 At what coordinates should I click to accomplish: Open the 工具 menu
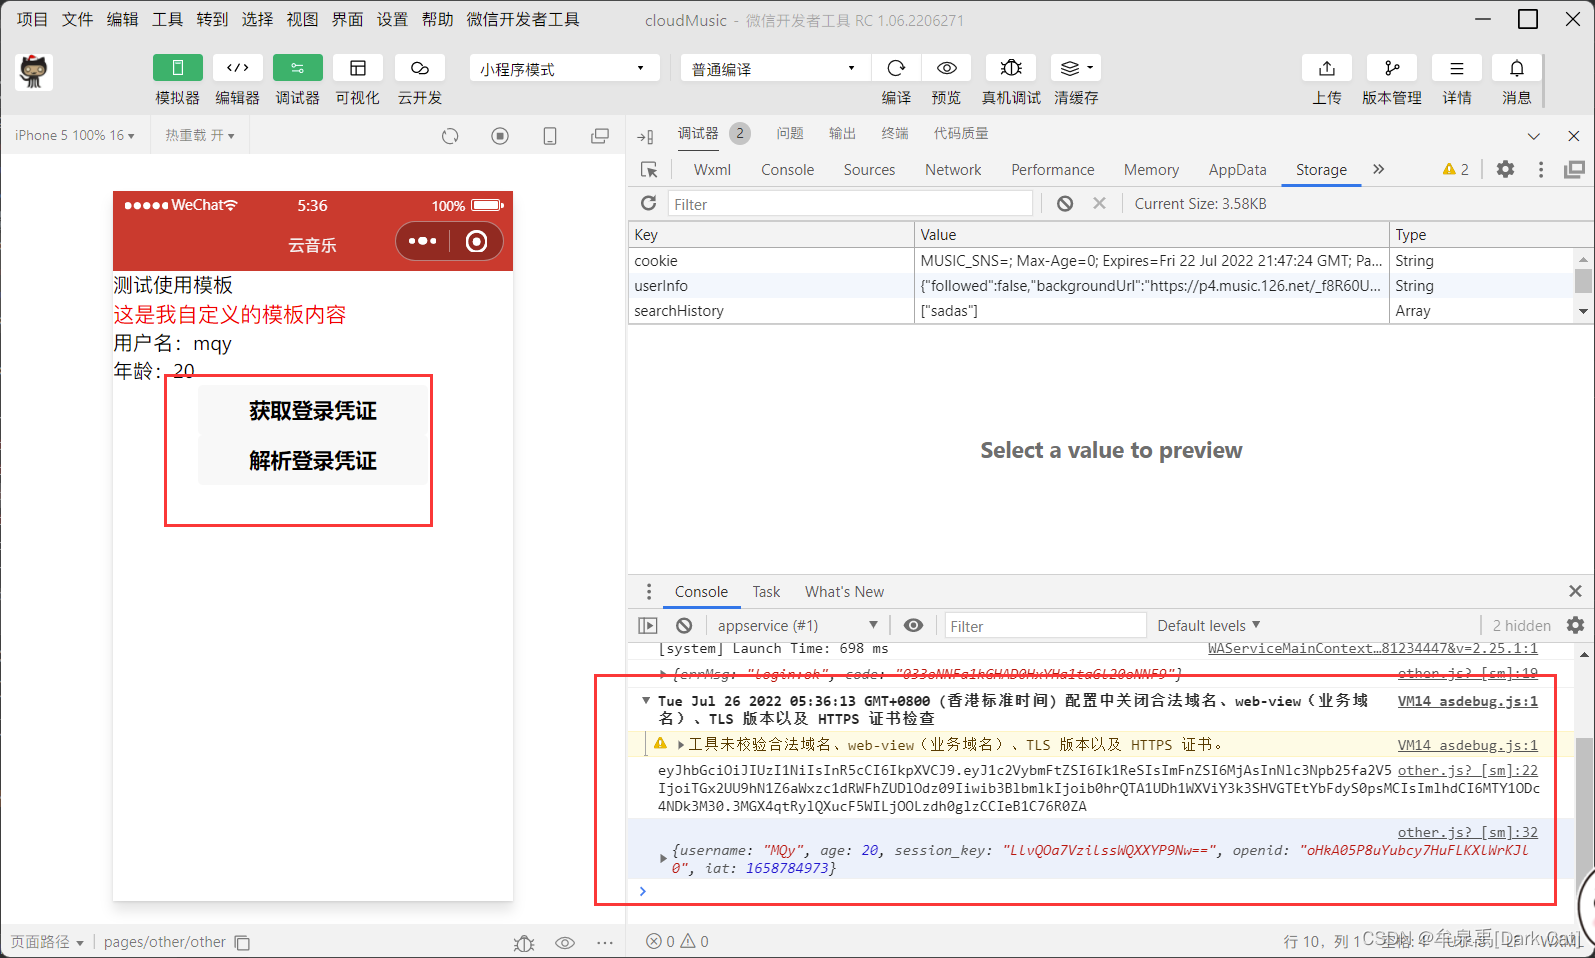[x=167, y=19]
